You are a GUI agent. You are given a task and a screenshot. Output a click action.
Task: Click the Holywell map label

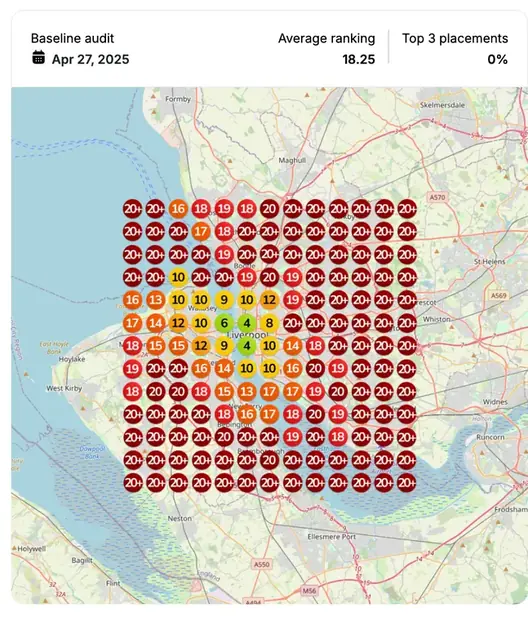pos(32,549)
